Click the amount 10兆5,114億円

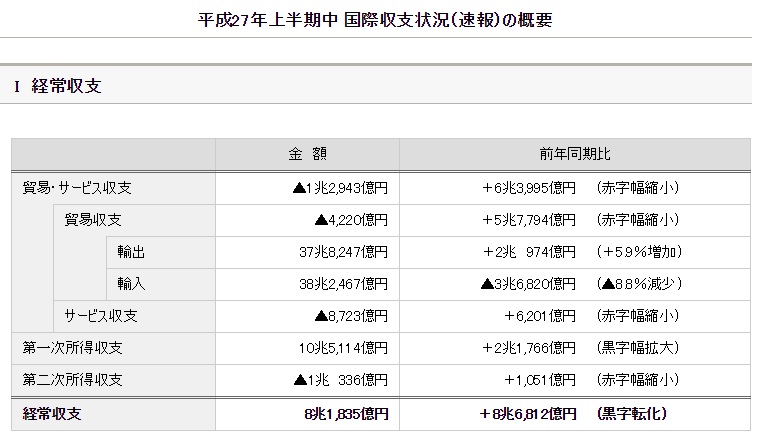[344, 348]
